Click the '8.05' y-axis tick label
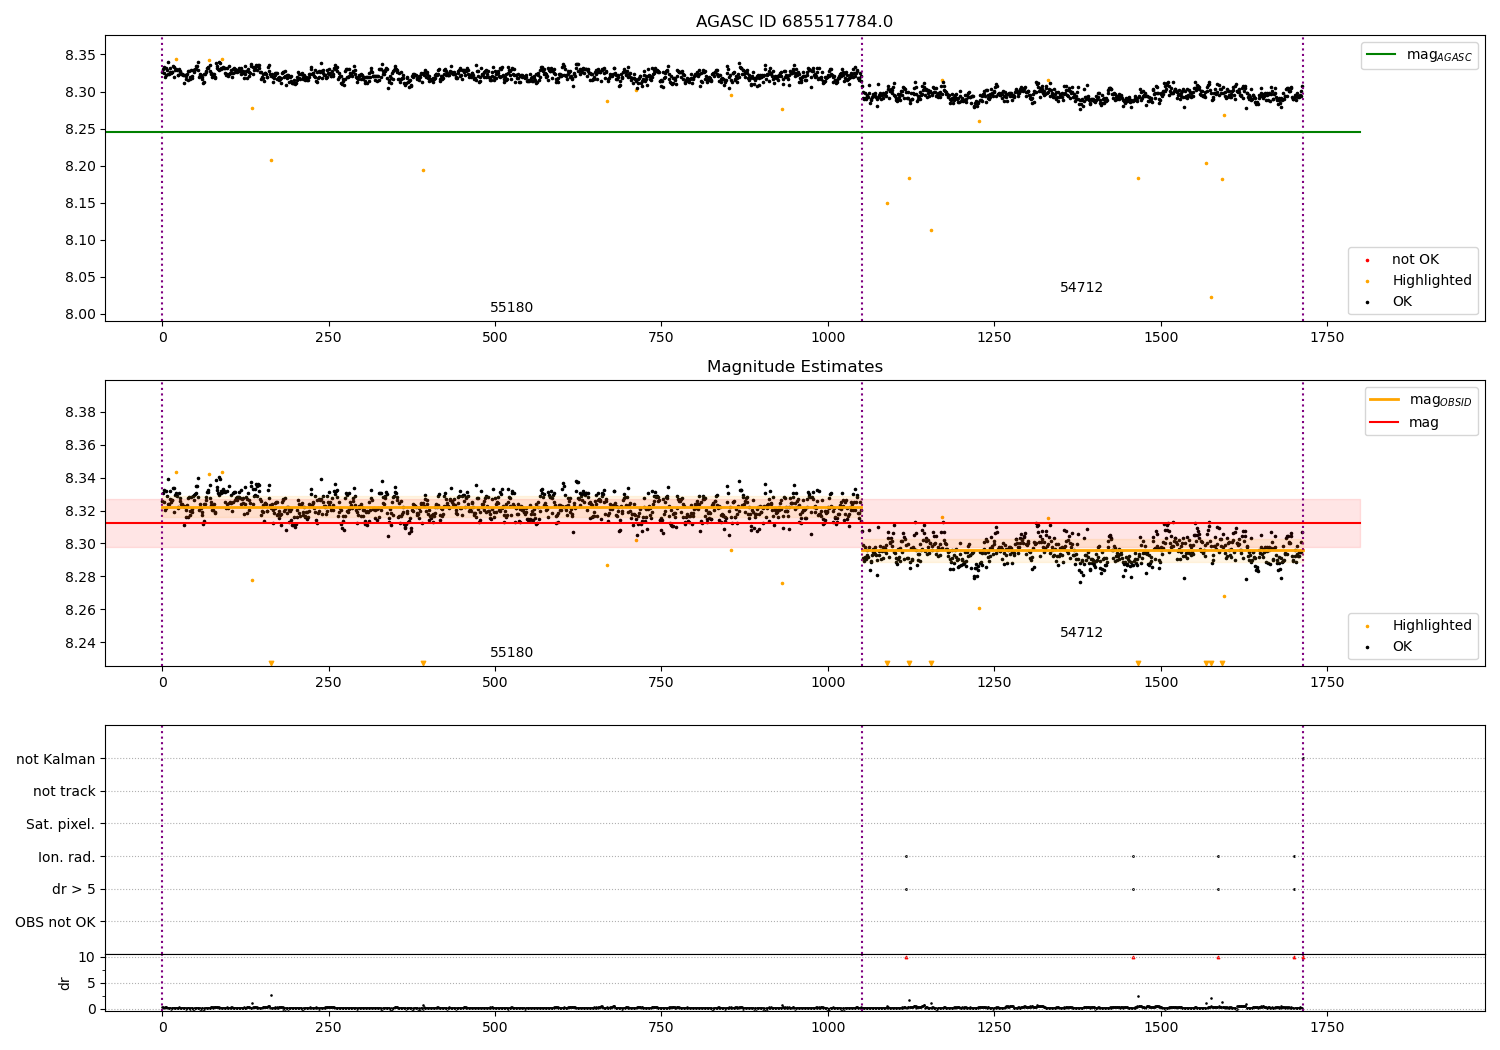The height and width of the screenshot is (1050, 1500). coord(79,277)
